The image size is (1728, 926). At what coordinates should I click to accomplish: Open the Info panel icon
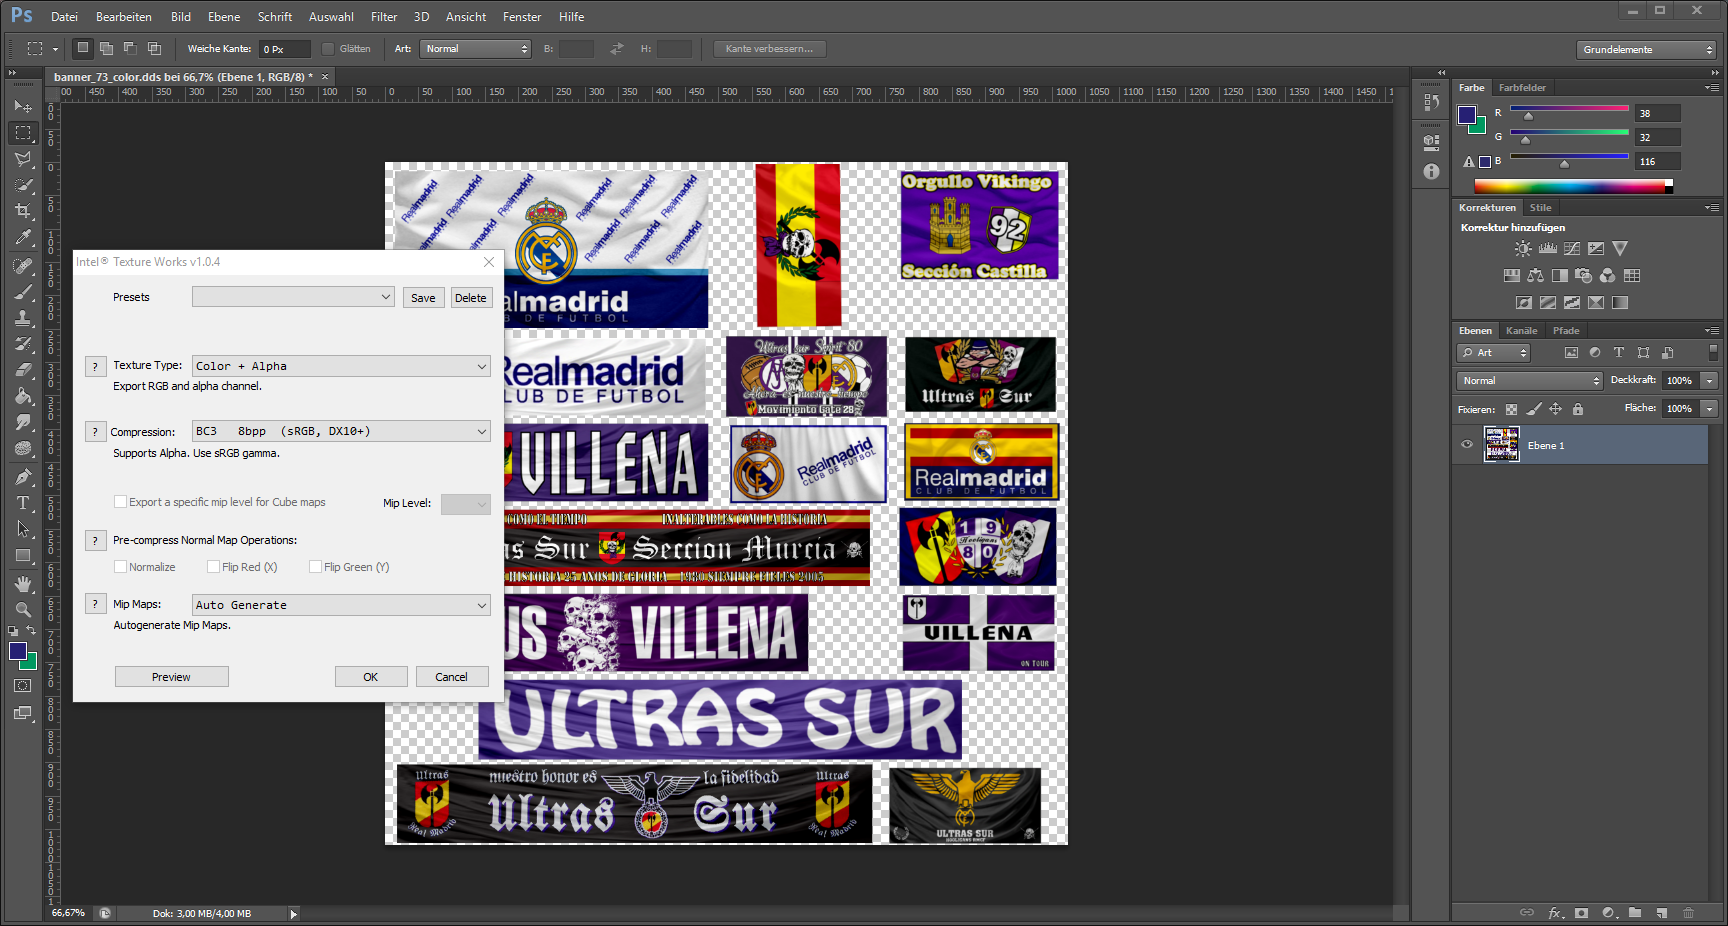coord(1431,171)
